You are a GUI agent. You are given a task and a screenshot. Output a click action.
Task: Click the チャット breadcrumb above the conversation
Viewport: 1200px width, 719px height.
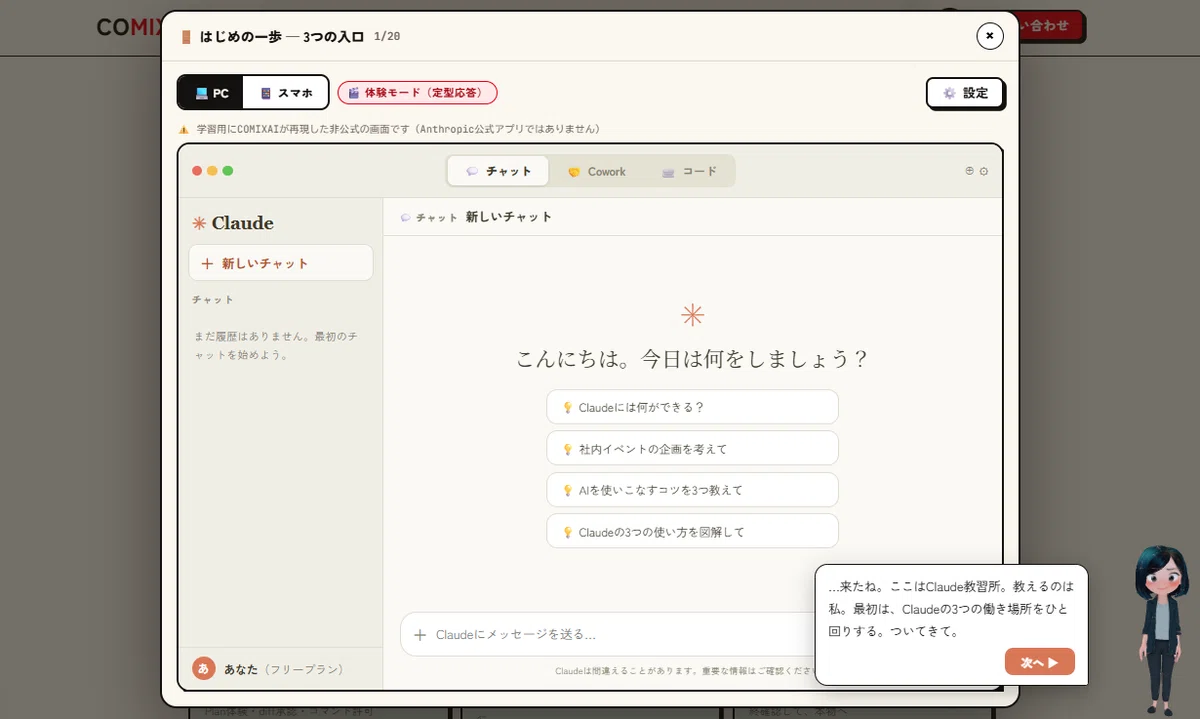[x=429, y=217]
